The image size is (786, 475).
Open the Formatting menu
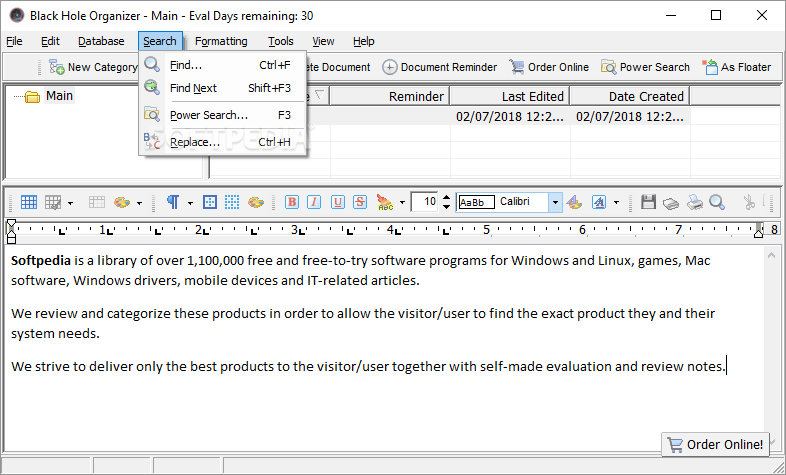pos(221,41)
